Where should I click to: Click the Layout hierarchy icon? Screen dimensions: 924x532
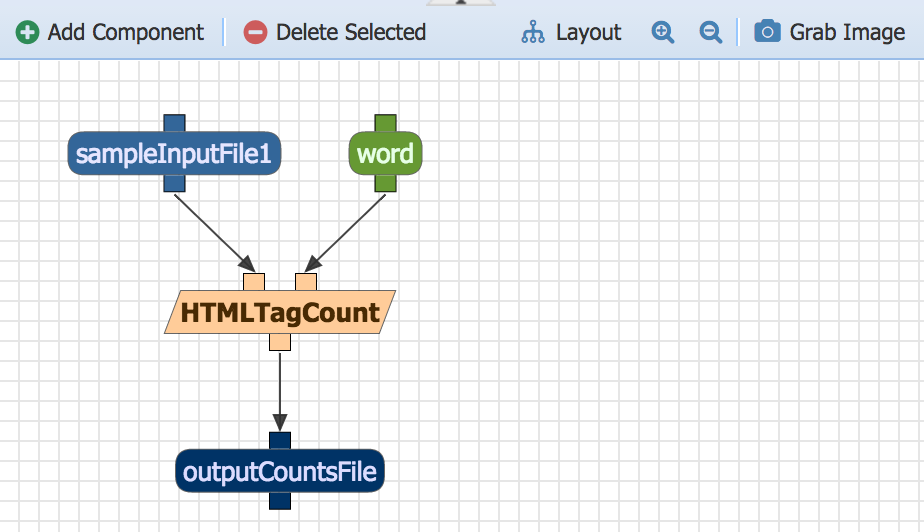click(533, 32)
